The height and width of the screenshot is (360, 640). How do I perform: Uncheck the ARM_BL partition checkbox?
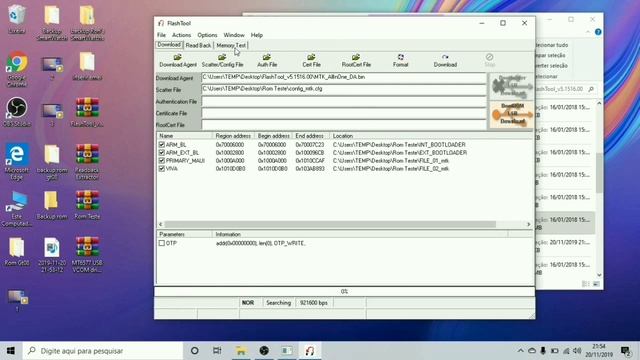click(162, 144)
